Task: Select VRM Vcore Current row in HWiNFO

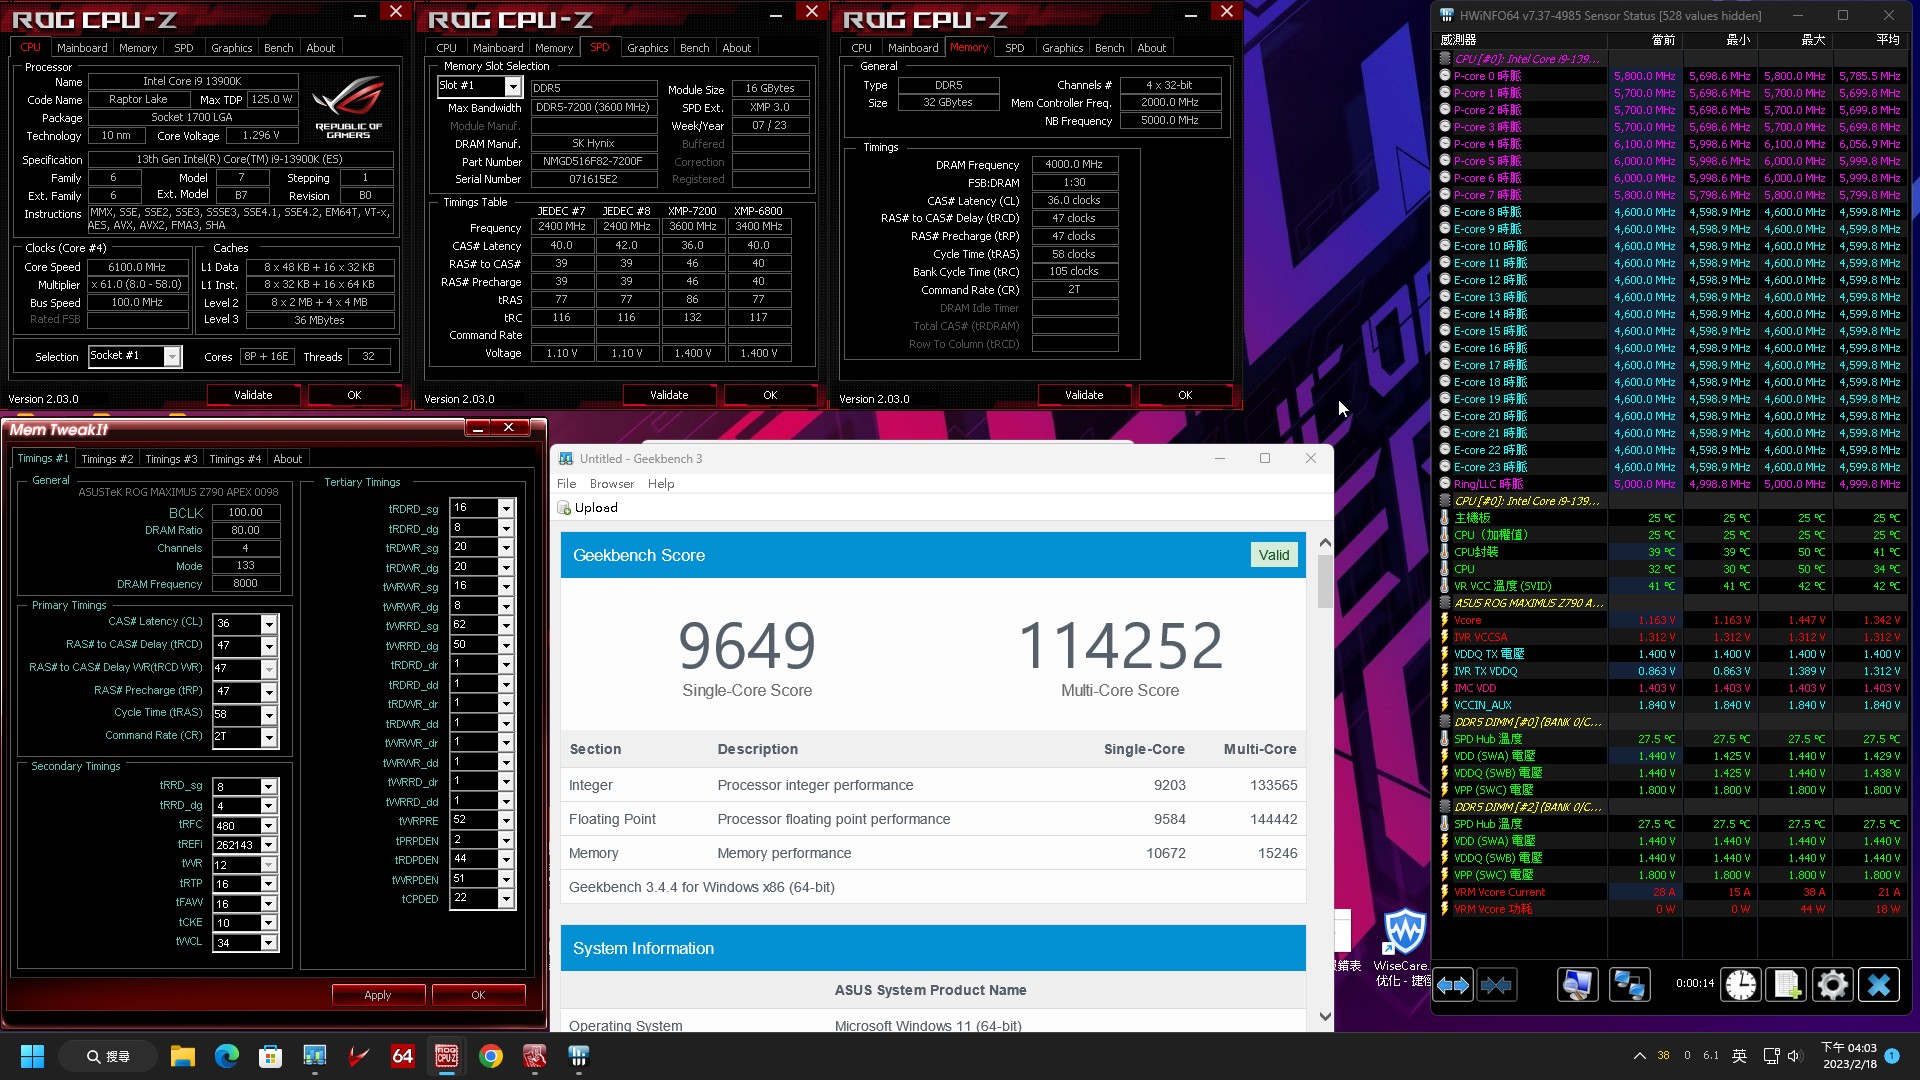Action: pos(1671,892)
